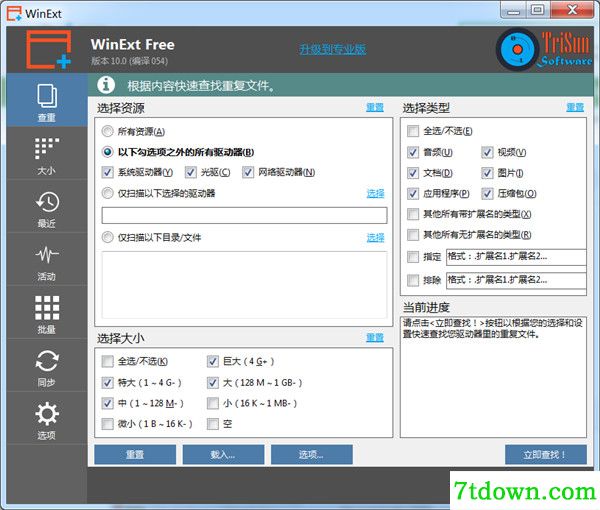Screen dimensions: 600x510
Task: Select 所有资源(A) radio button
Action: (x=108, y=132)
